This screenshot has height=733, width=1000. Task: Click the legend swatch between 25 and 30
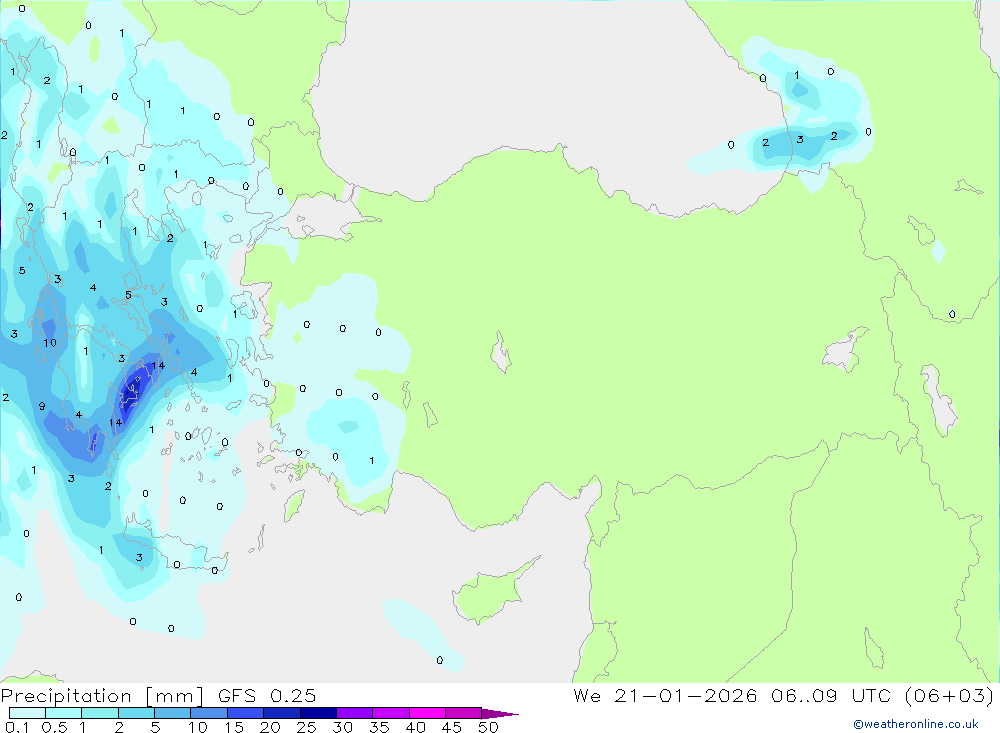[x=318, y=713]
